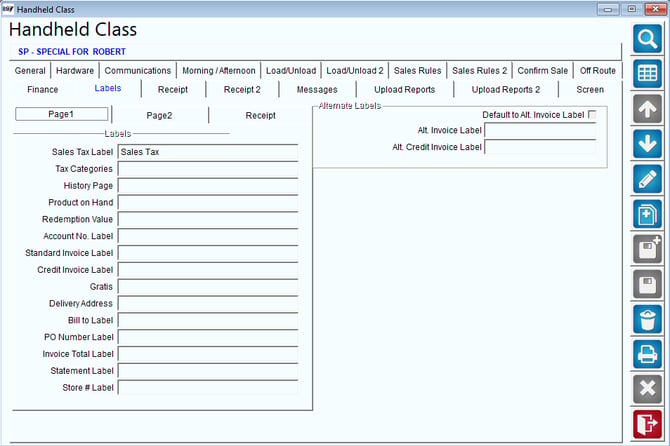
Task: Click the Standard Invoice Label field
Action: [208, 253]
